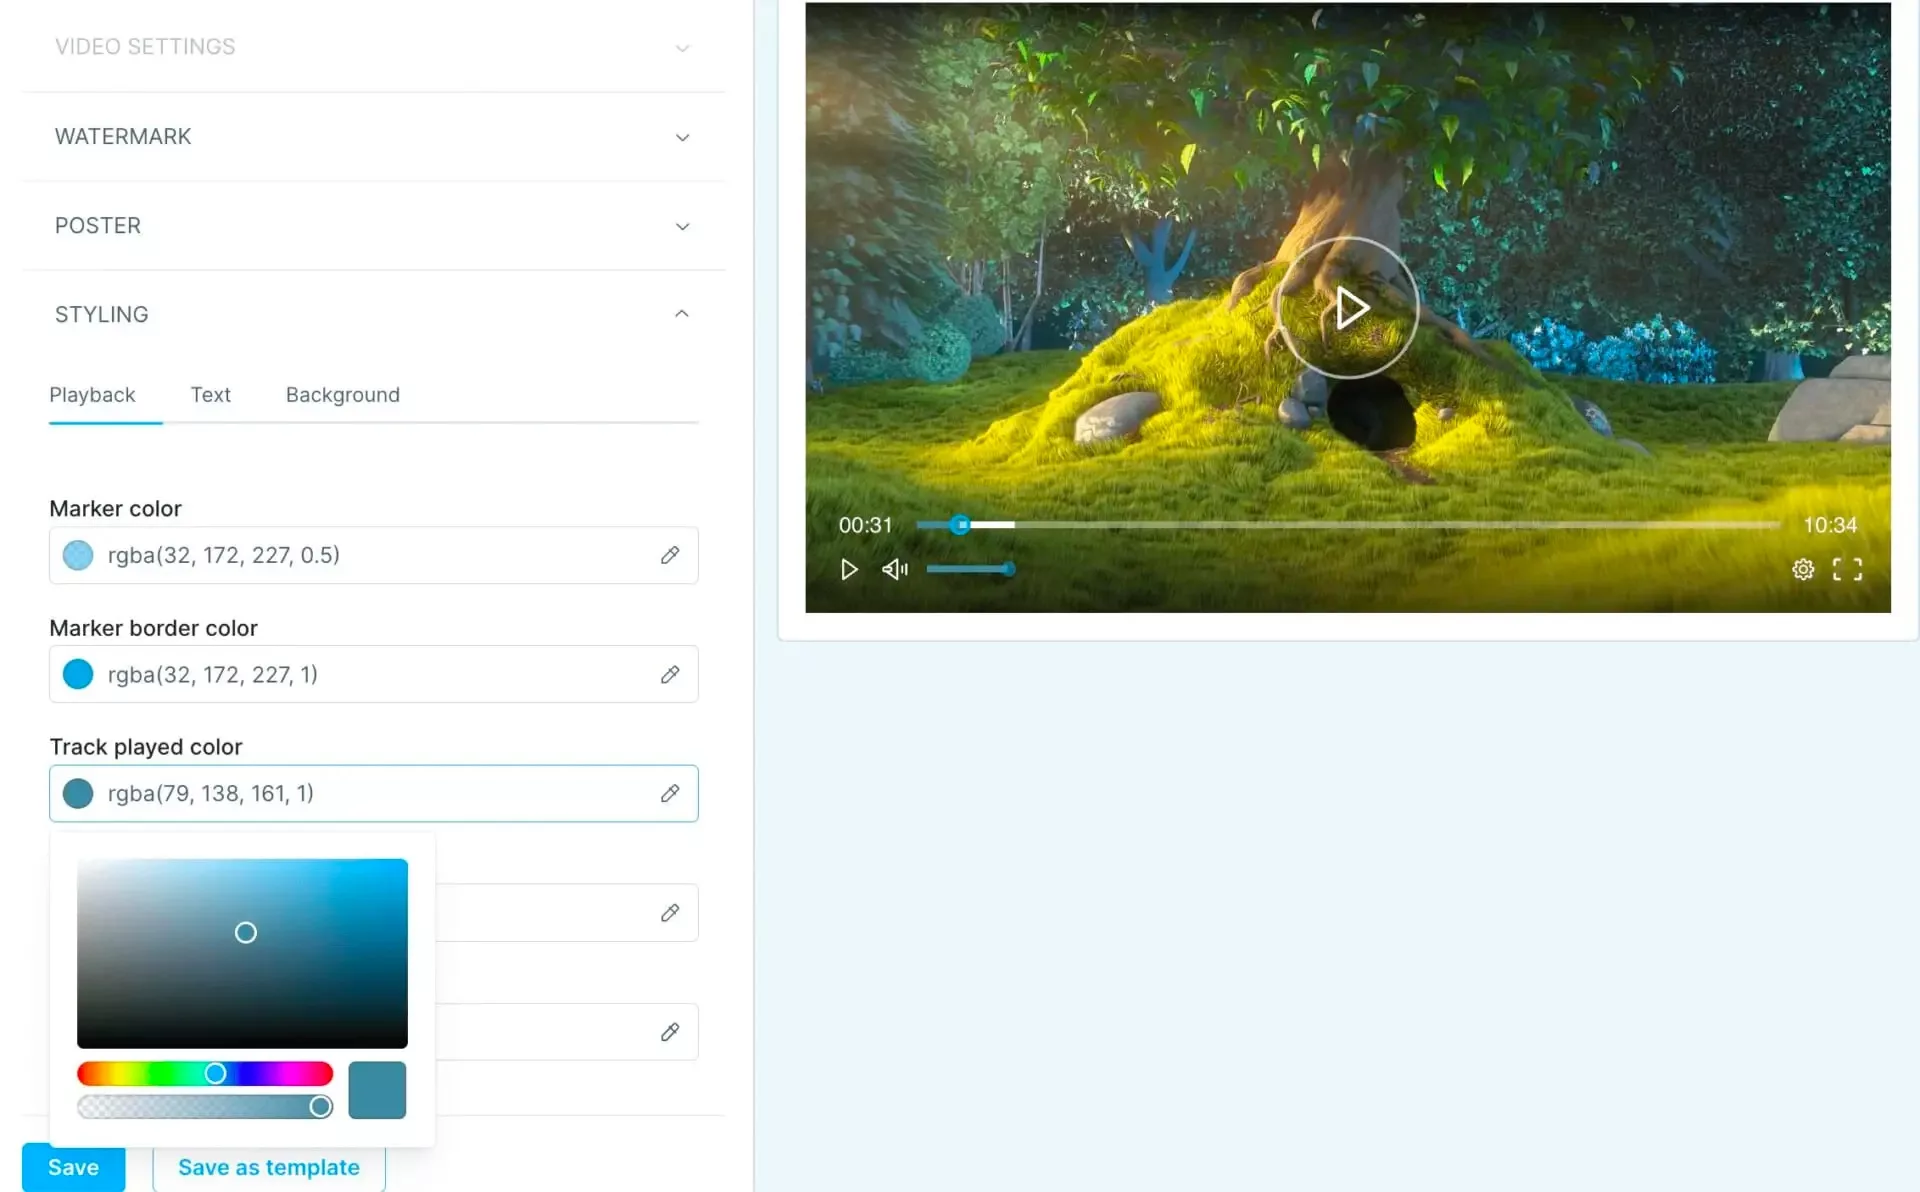Viewport: 1920px width, 1192px height.
Task: Click on the color gradient picker canvas
Action: coord(242,952)
